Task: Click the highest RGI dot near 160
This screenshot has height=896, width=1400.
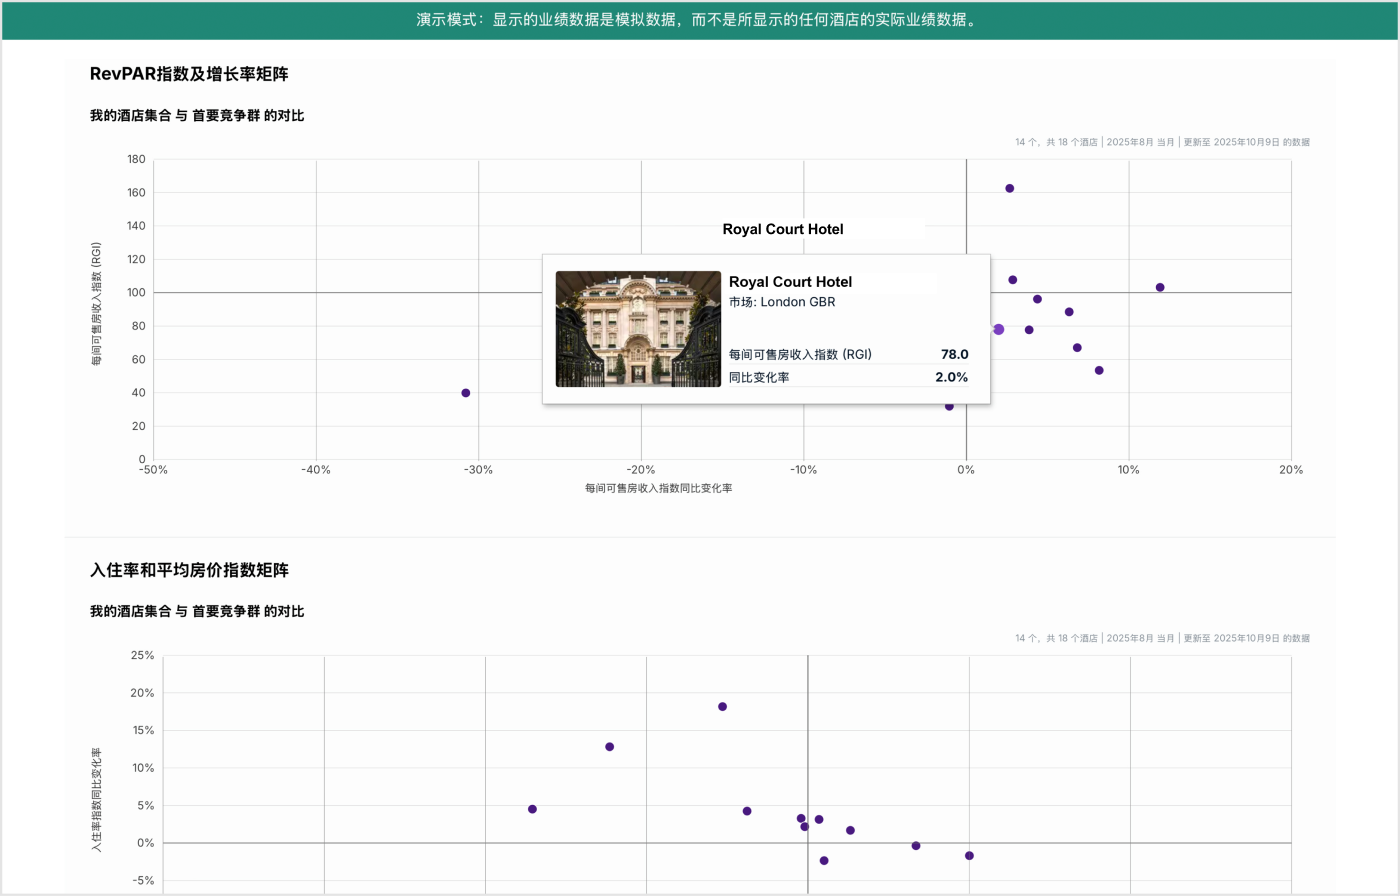Action: pos(1009,188)
